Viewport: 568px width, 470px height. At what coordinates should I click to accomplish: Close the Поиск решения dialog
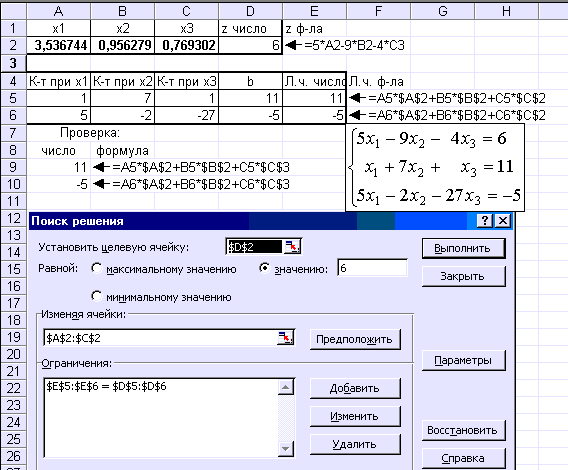tap(503, 221)
